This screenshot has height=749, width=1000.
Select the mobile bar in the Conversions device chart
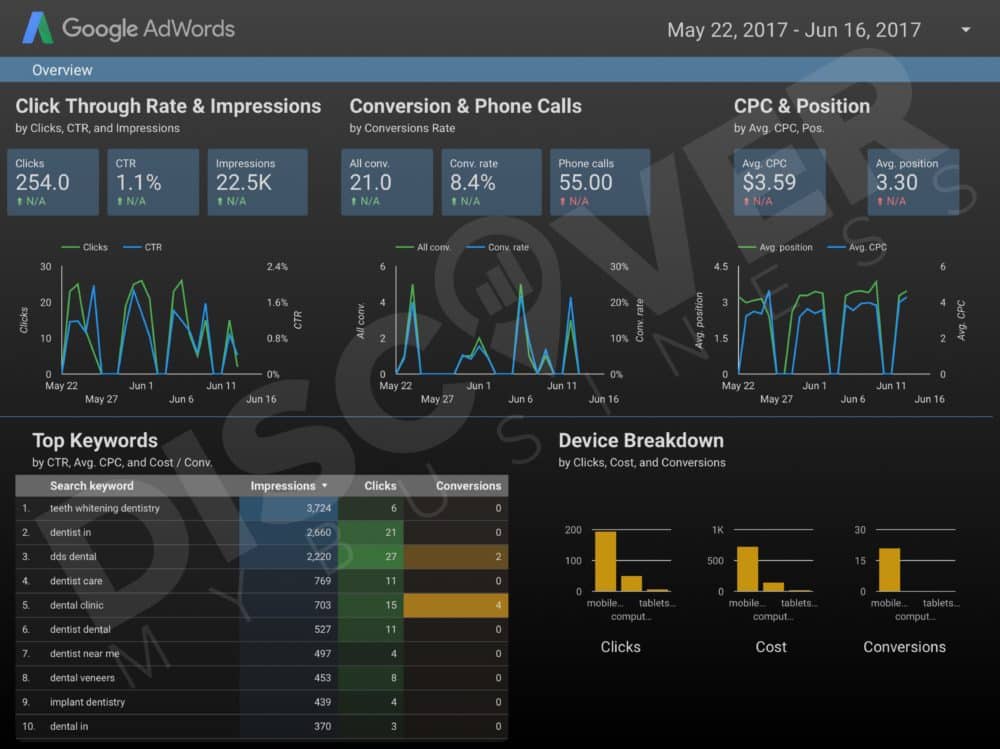tap(890, 570)
